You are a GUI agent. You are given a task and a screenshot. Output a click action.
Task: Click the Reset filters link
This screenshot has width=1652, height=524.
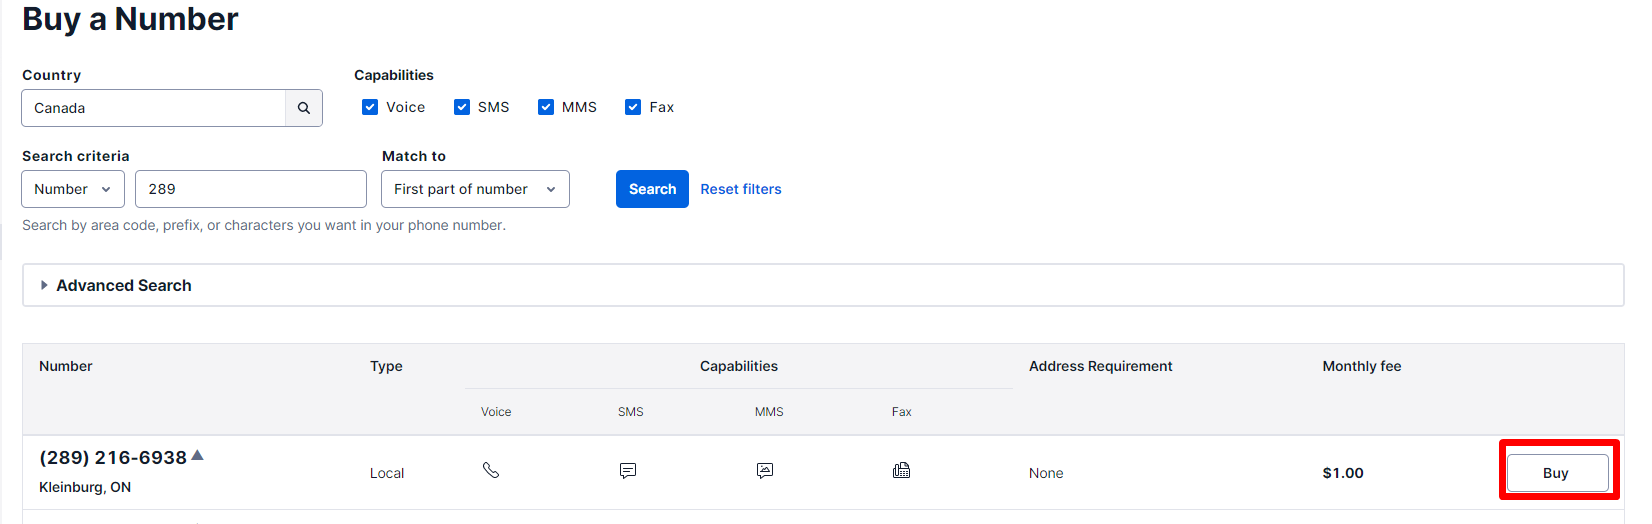(741, 189)
